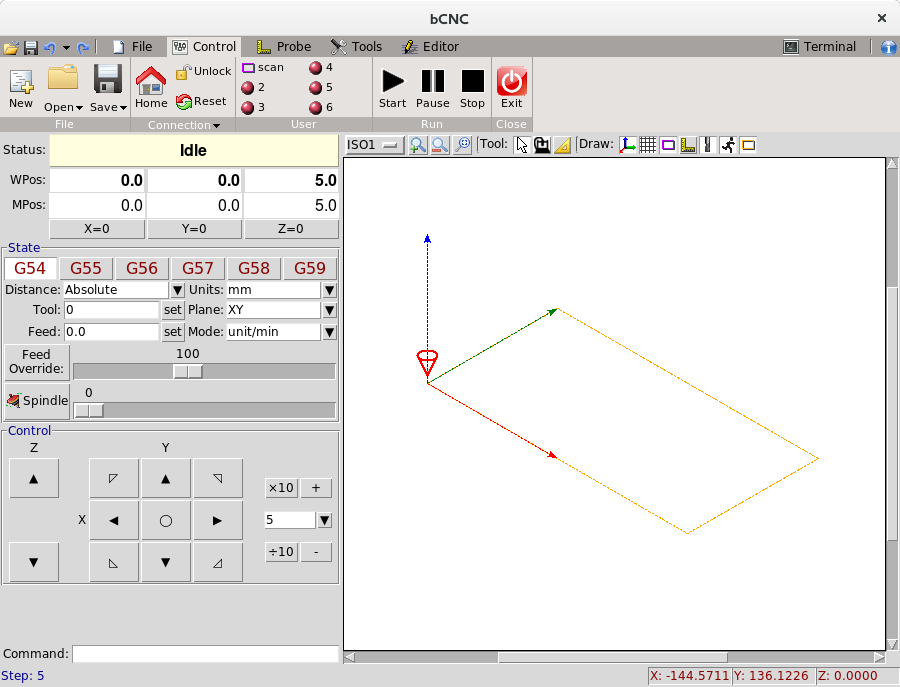Click the save floppy icon in quick toolbar
This screenshot has height=687, width=900.
click(x=31, y=47)
